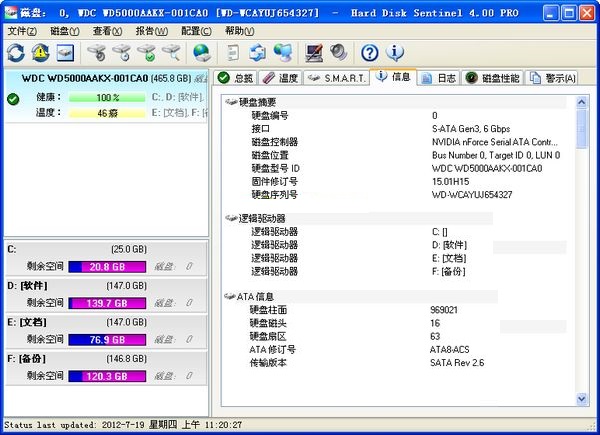Click the D: [软件] logical drive value

[x=449, y=245]
